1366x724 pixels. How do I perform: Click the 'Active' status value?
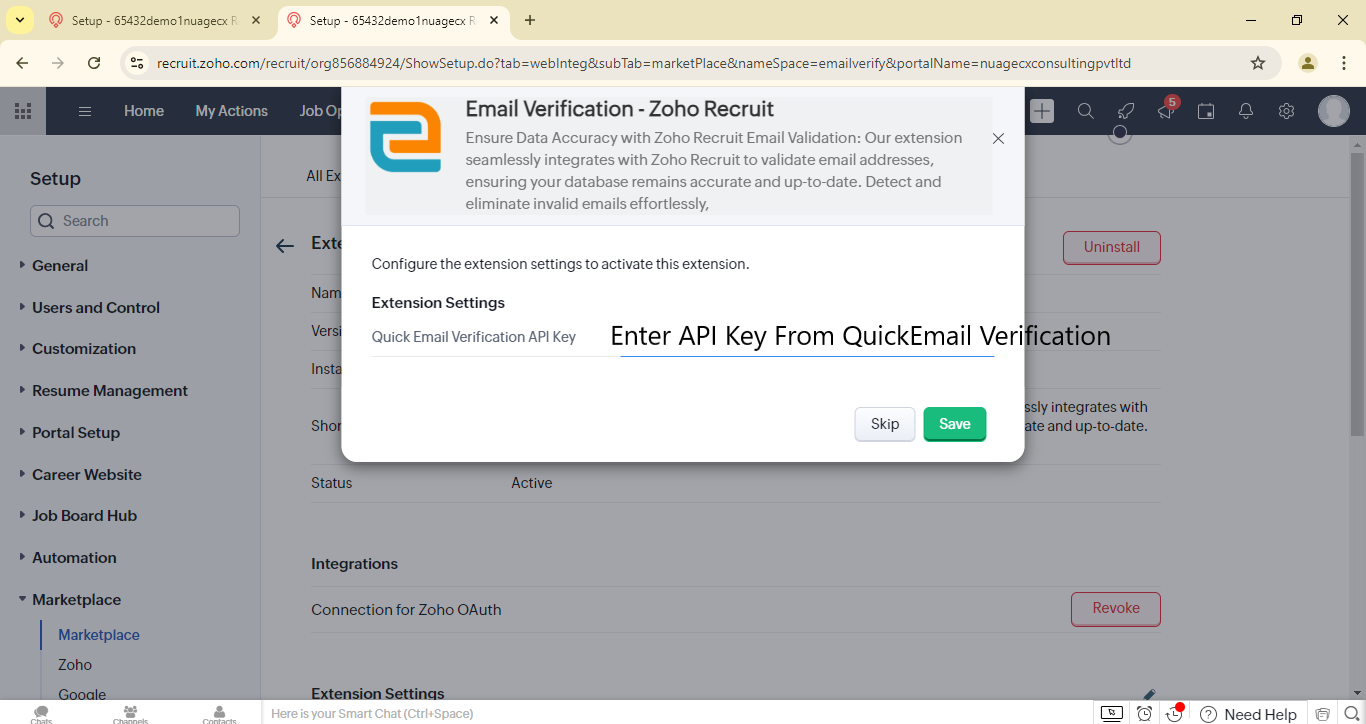coord(532,482)
